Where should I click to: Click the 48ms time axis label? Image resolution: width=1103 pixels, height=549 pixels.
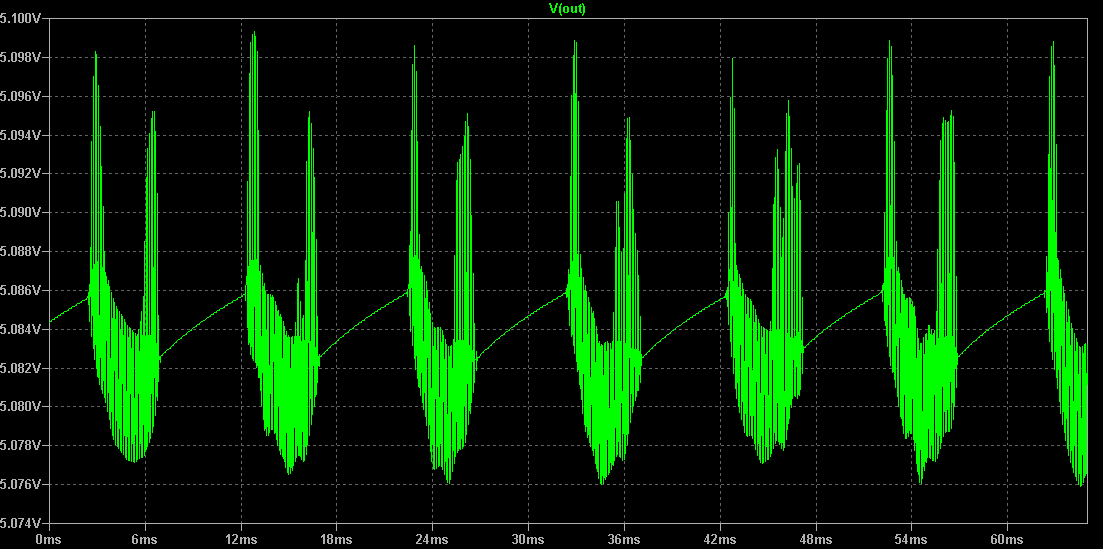pyautogui.click(x=815, y=540)
